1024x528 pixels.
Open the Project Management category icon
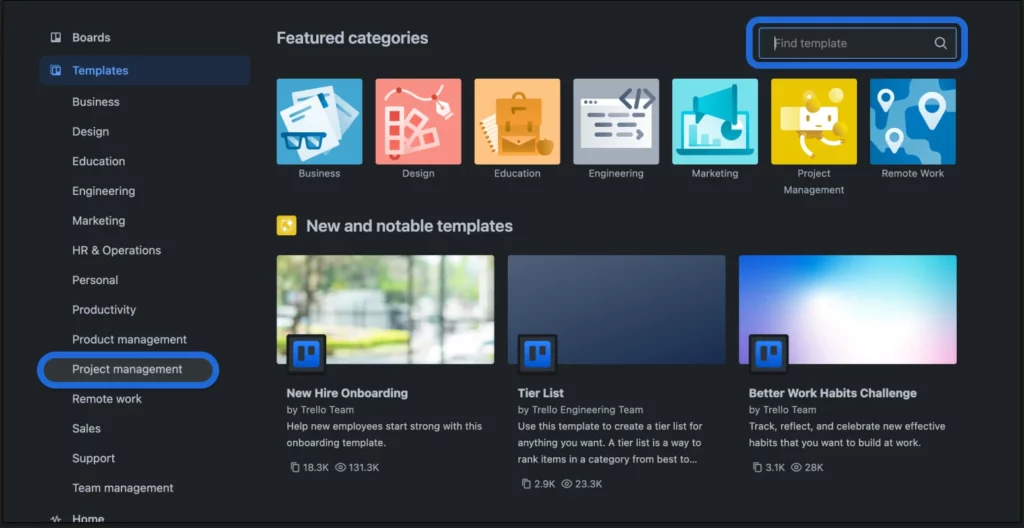tap(814, 122)
